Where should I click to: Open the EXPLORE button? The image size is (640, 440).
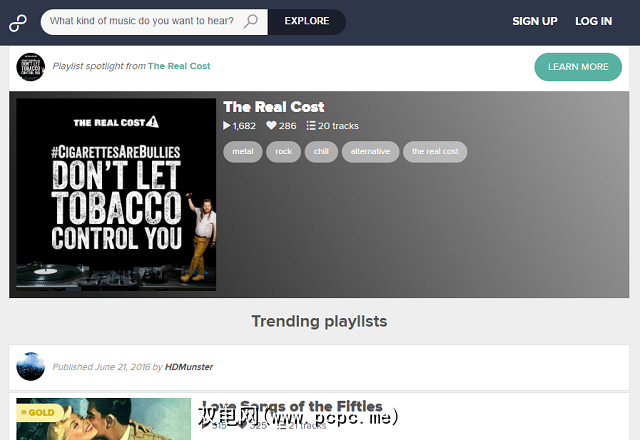coord(307,22)
